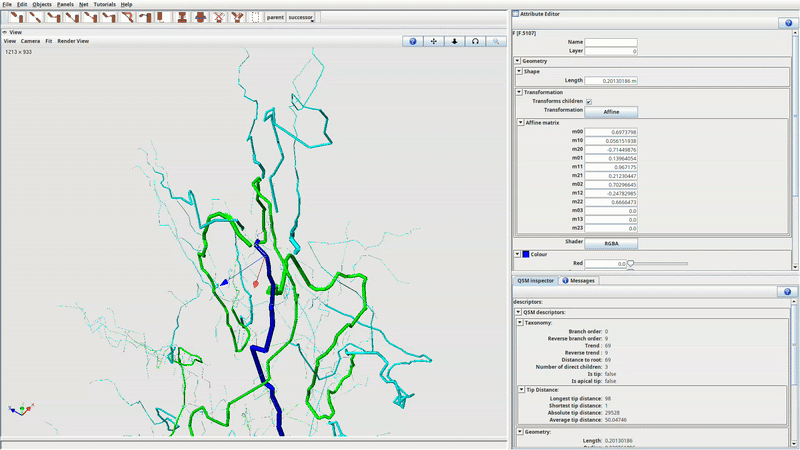Switch to the Messages tab
Viewport: 800px width, 450px height.
point(578,280)
